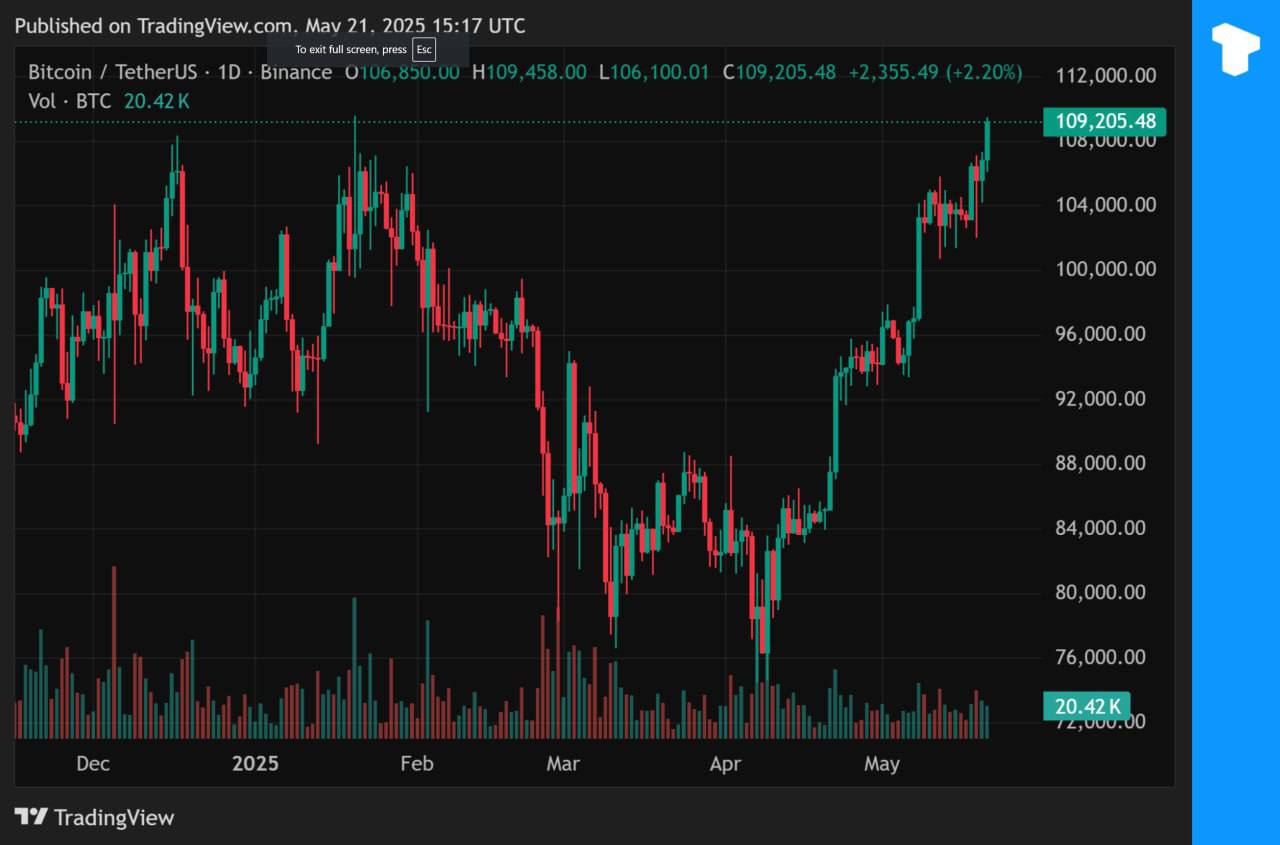
Task: Click the closing price value C109,205.48
Action: coord(779,72)
